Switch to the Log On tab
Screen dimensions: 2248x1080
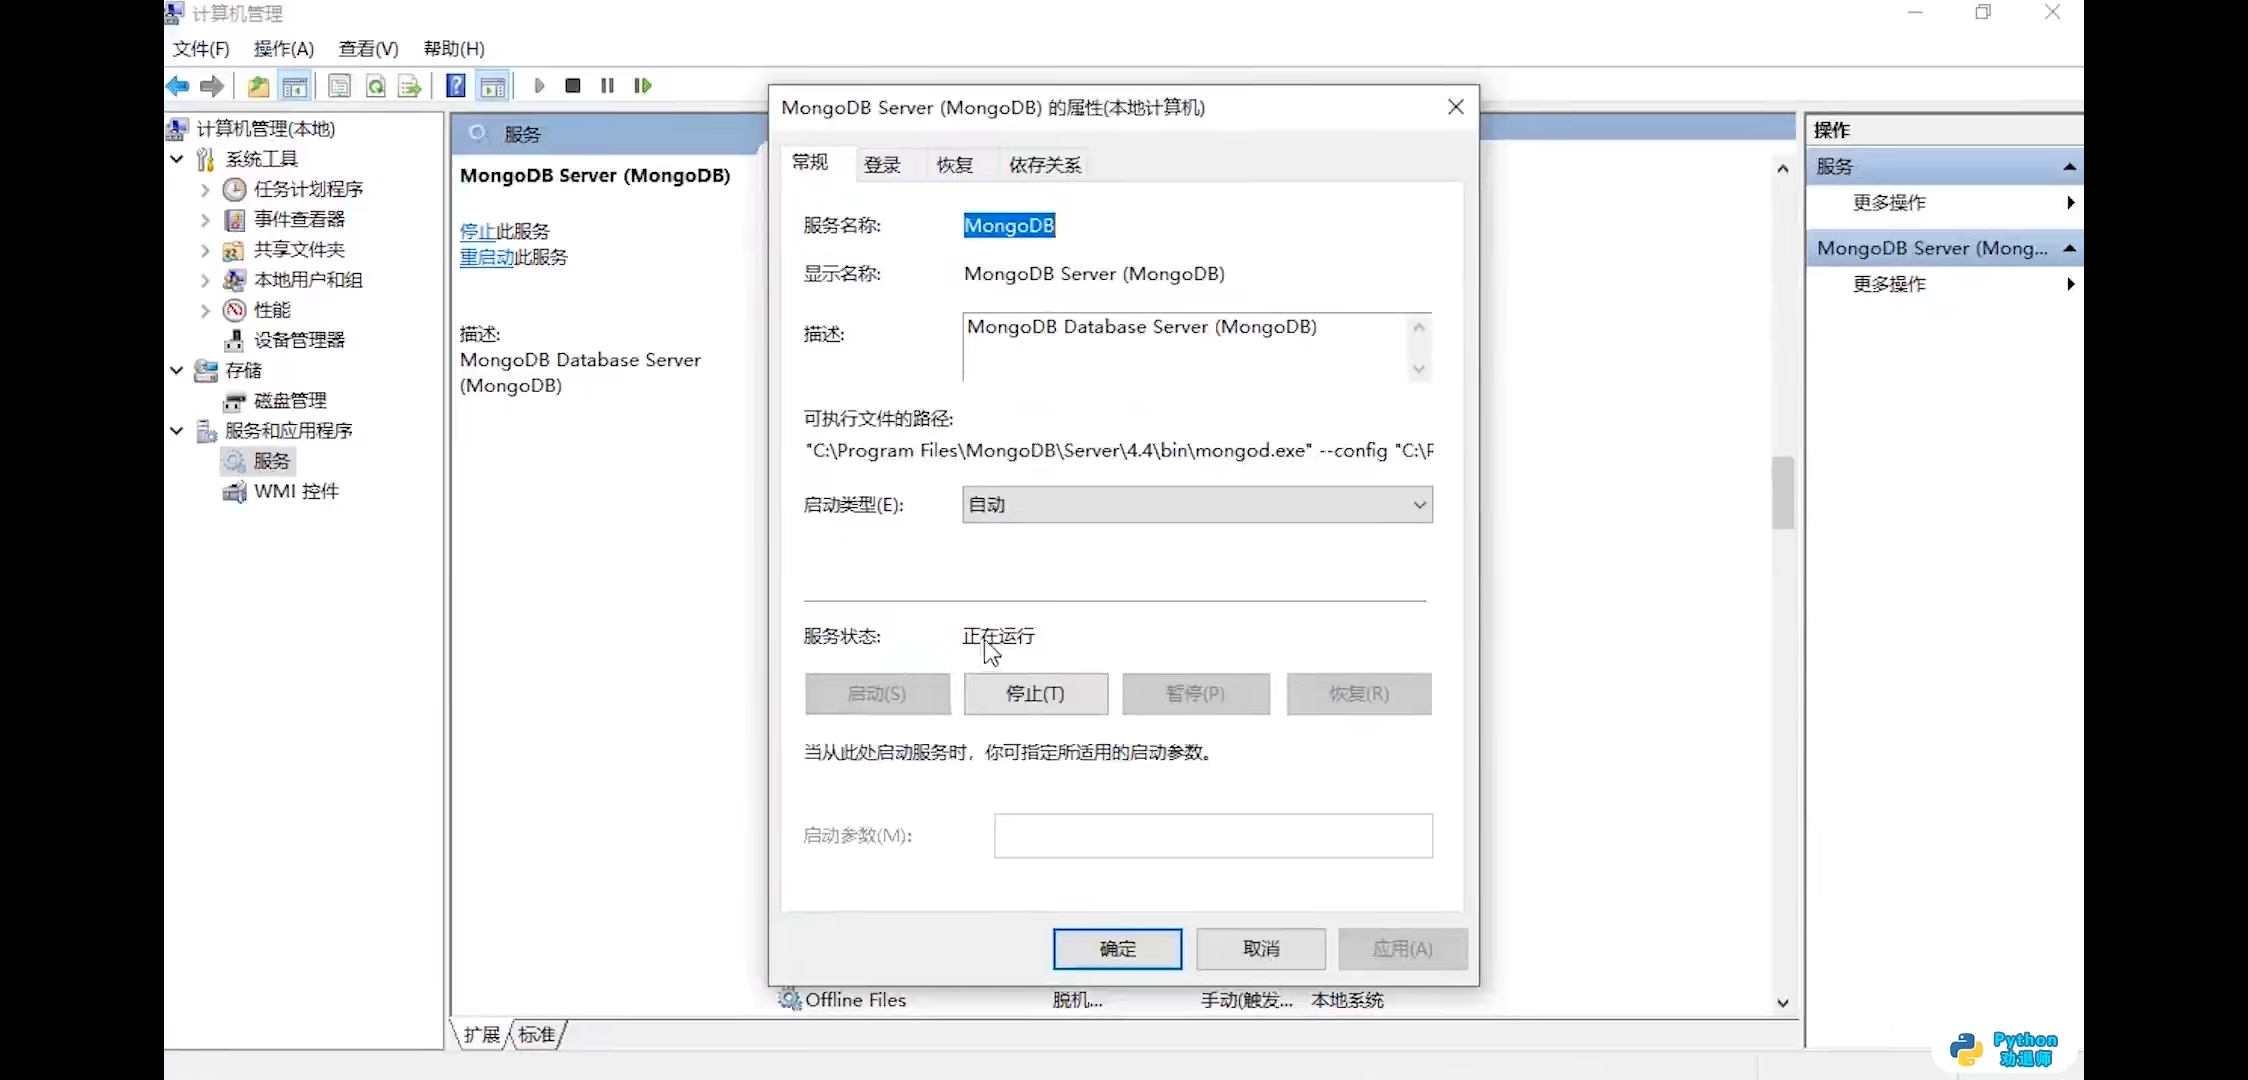point(881,165)
